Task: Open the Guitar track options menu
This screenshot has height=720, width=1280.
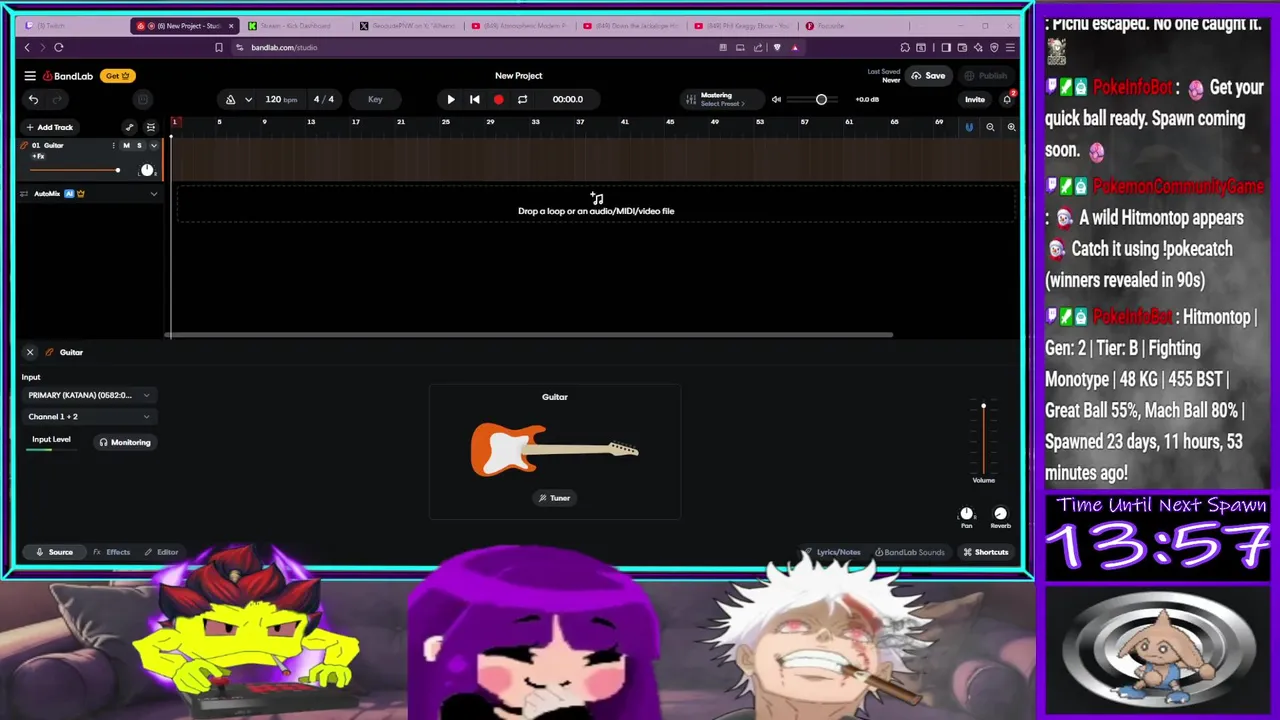Action: click(113, 146)
